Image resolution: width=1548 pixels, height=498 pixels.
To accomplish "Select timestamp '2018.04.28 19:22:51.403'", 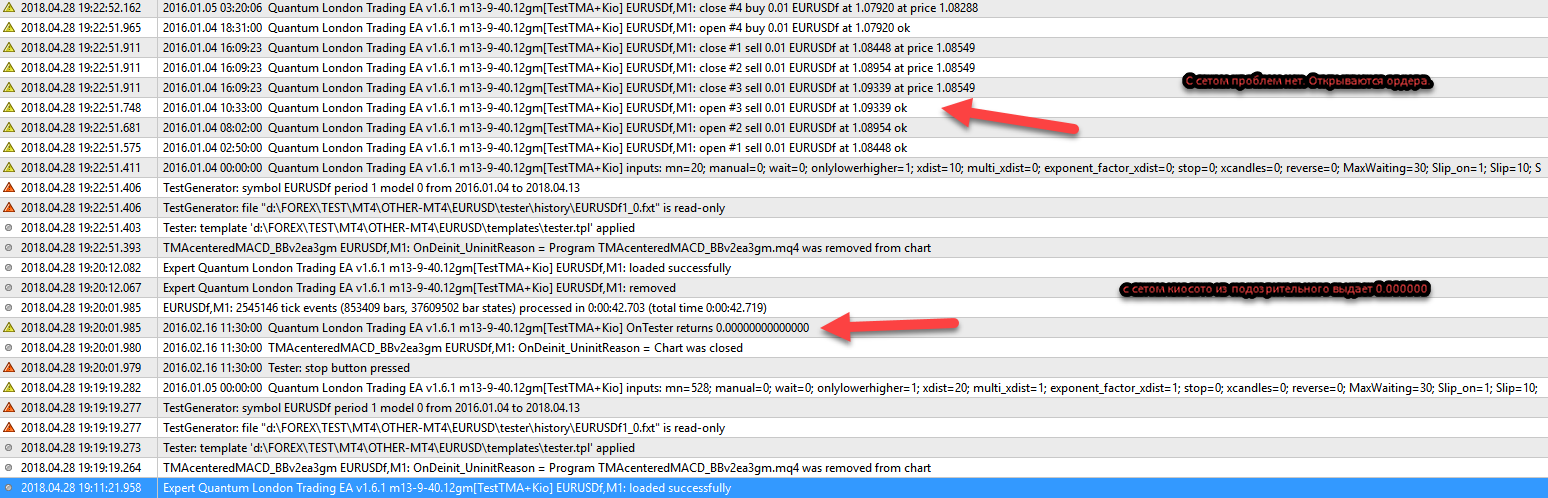I will (x=81, y=227).
